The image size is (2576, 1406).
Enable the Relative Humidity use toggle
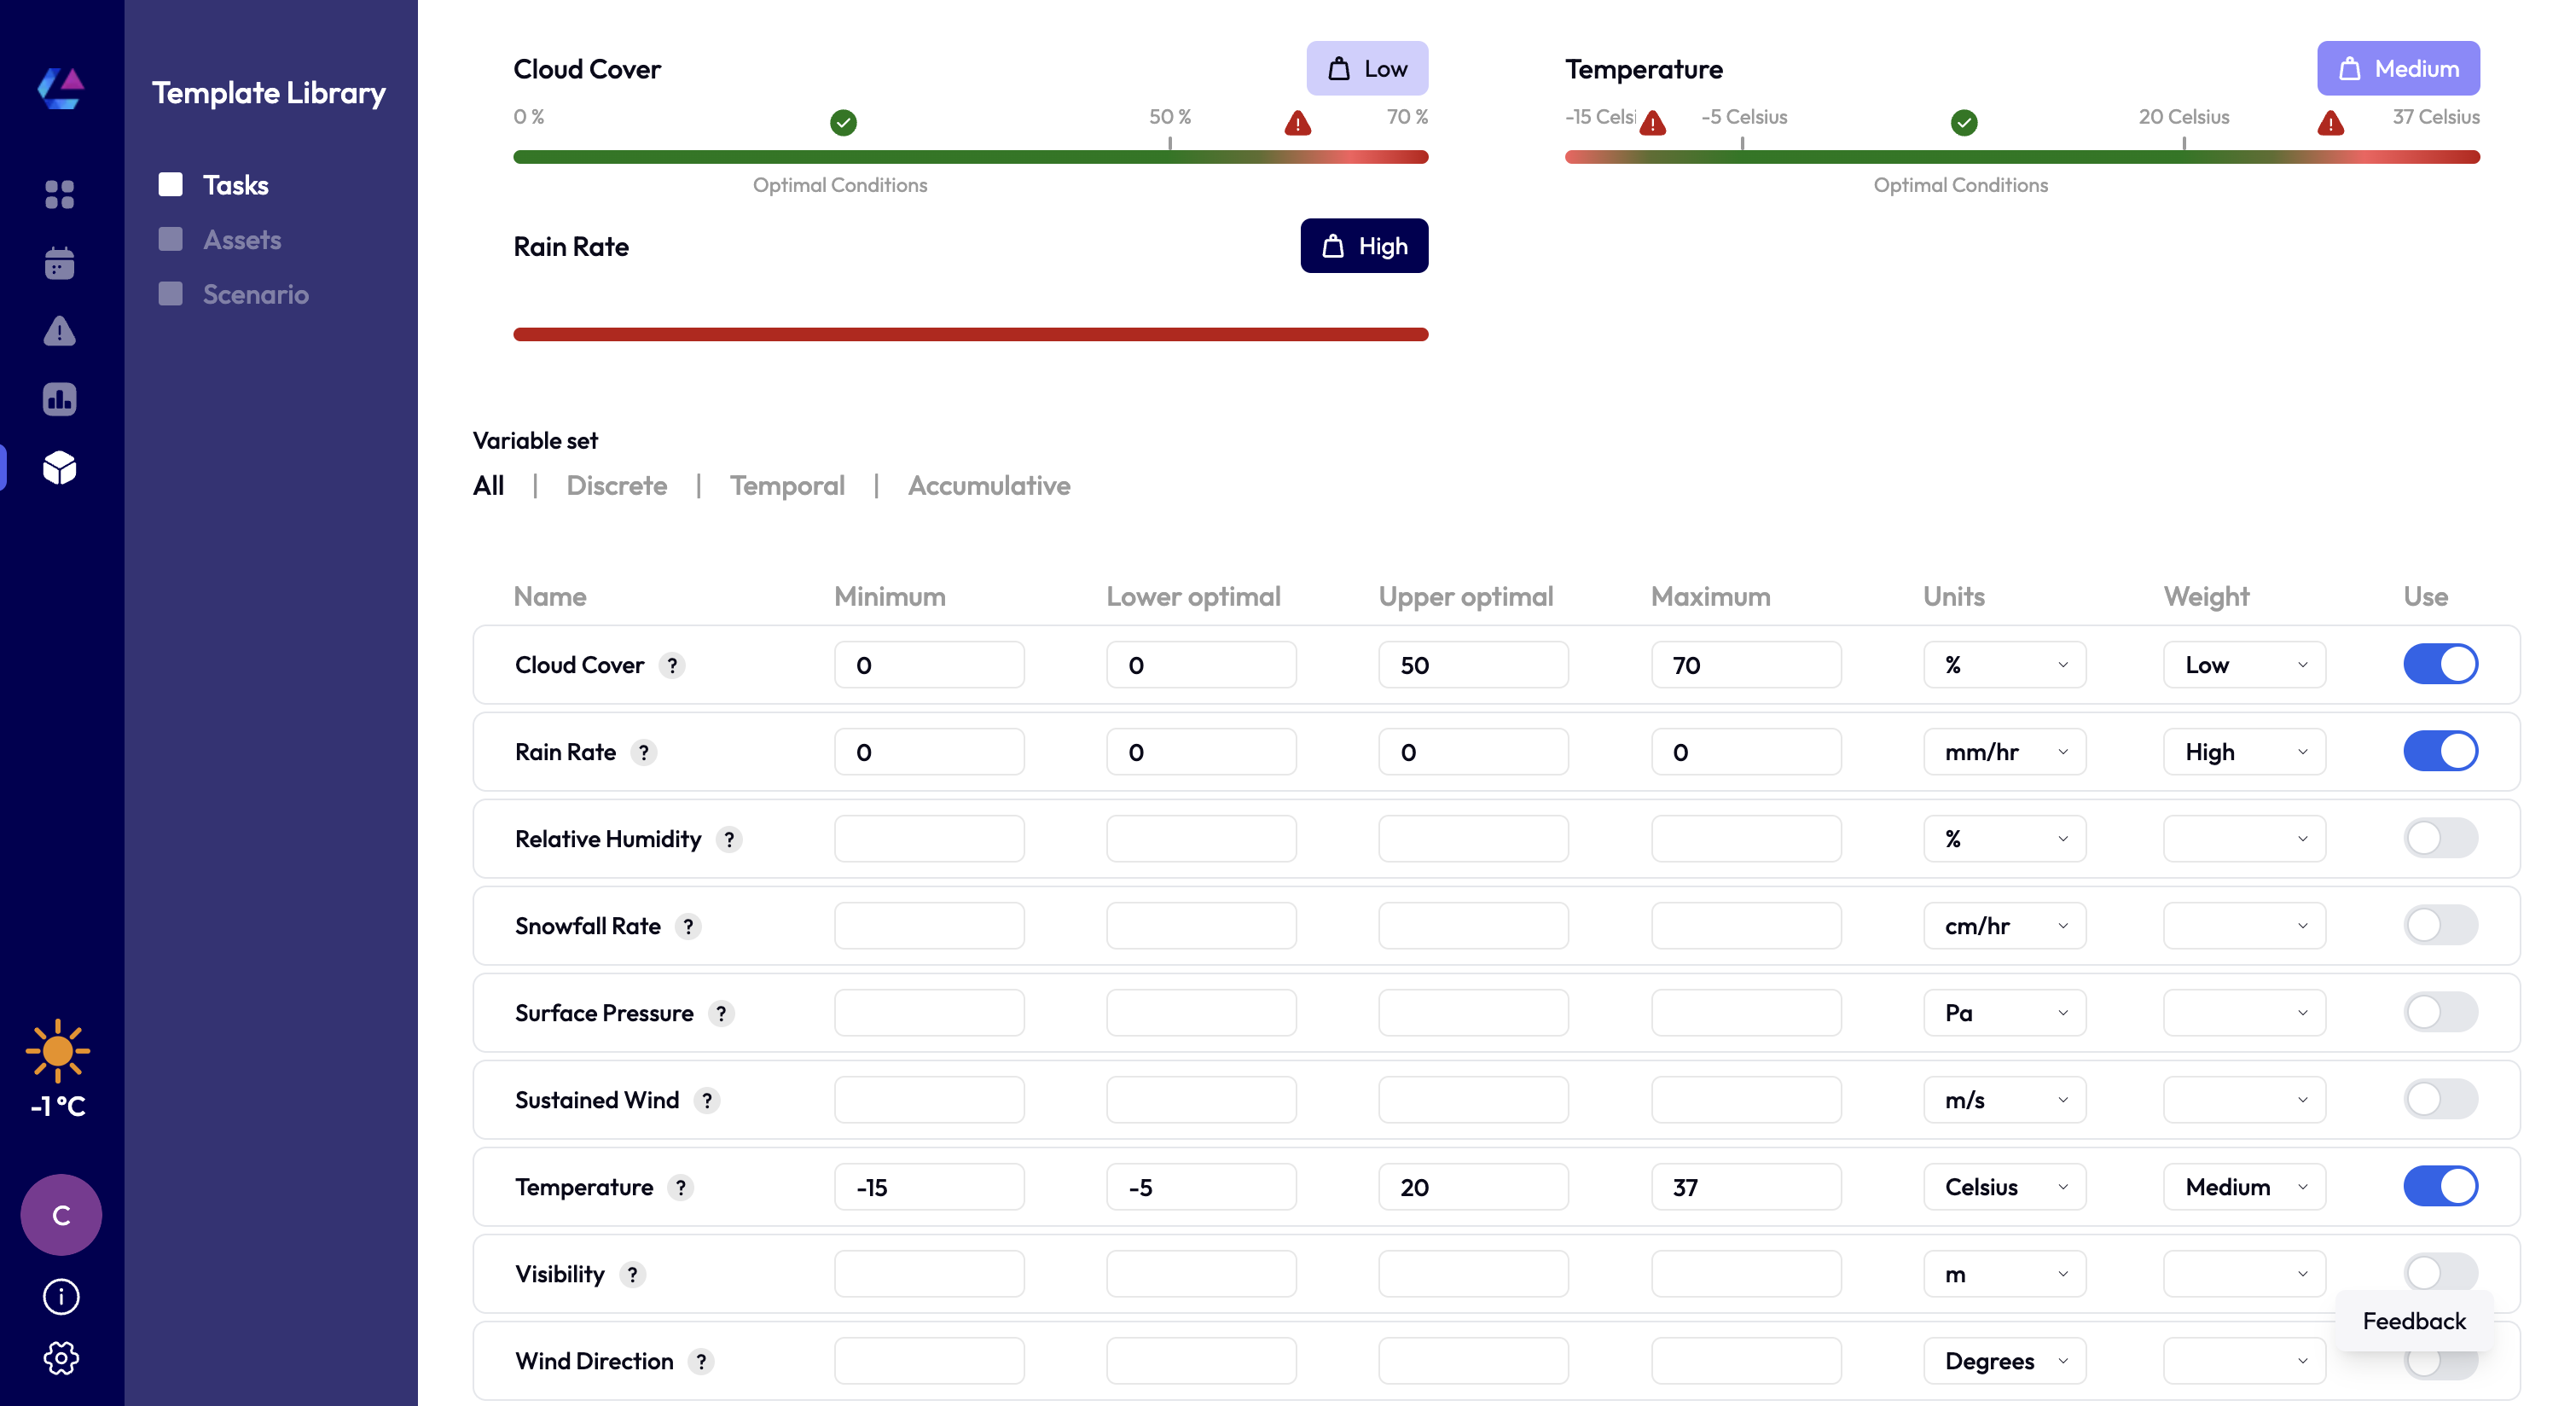(x=2440, y=838)
